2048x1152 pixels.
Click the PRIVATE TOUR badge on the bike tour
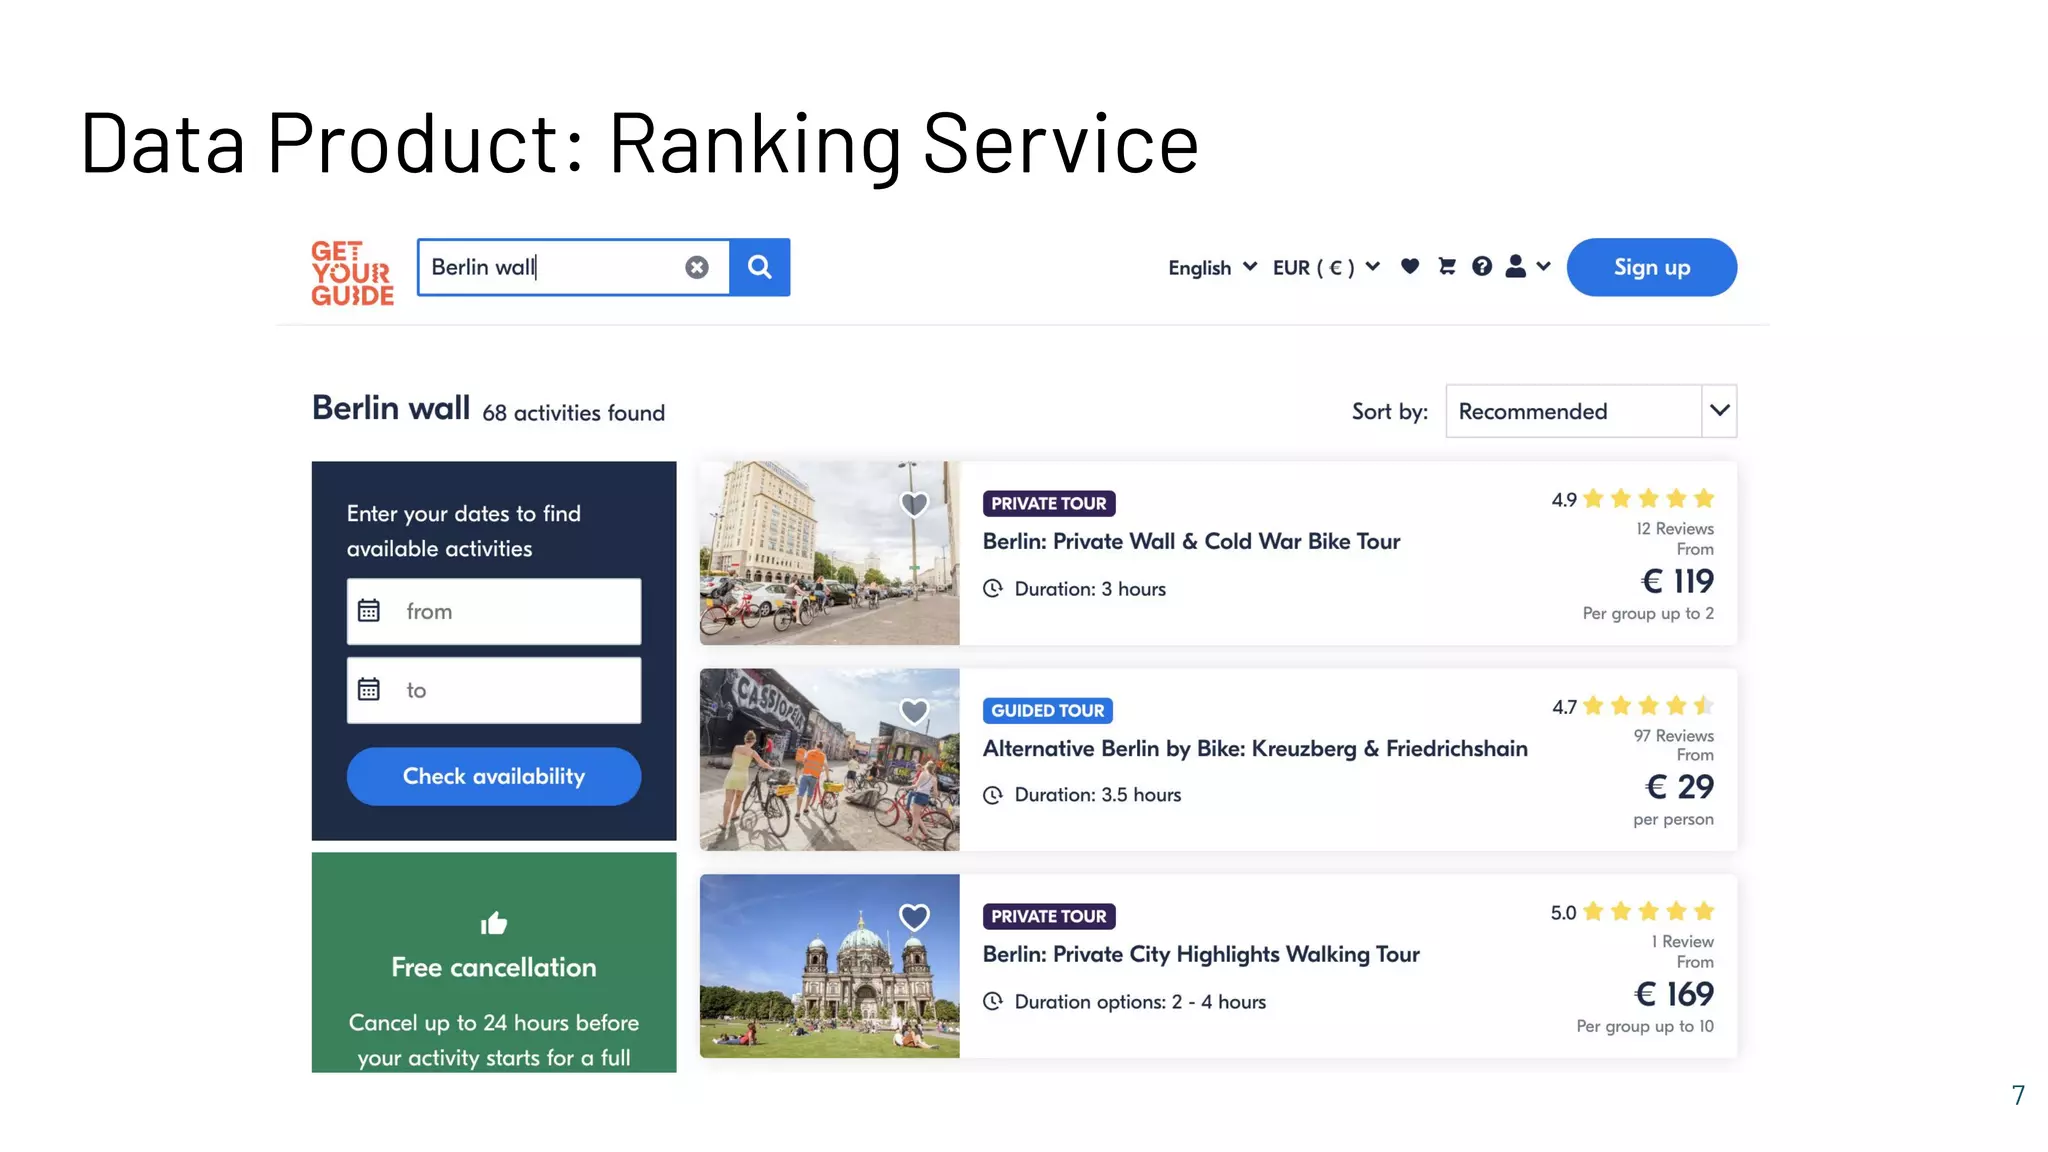(1049, 504)
